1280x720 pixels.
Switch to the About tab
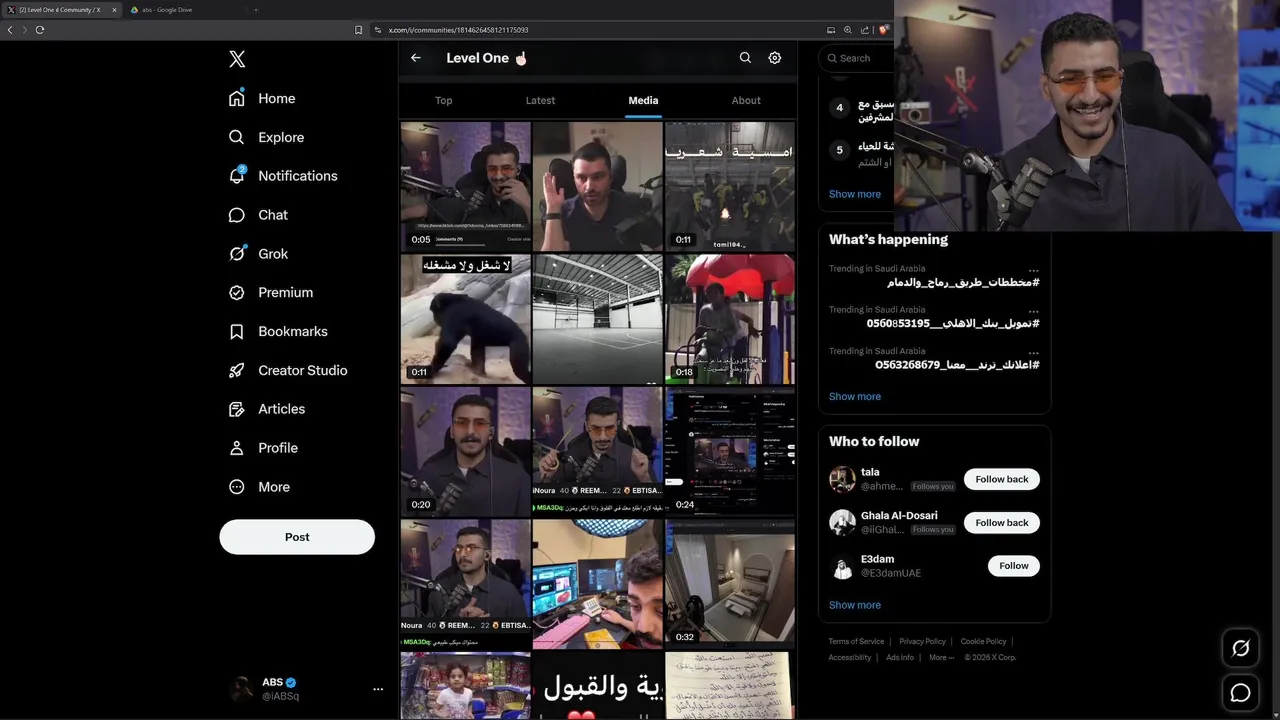pyautogui.click(x=746, y=100)
